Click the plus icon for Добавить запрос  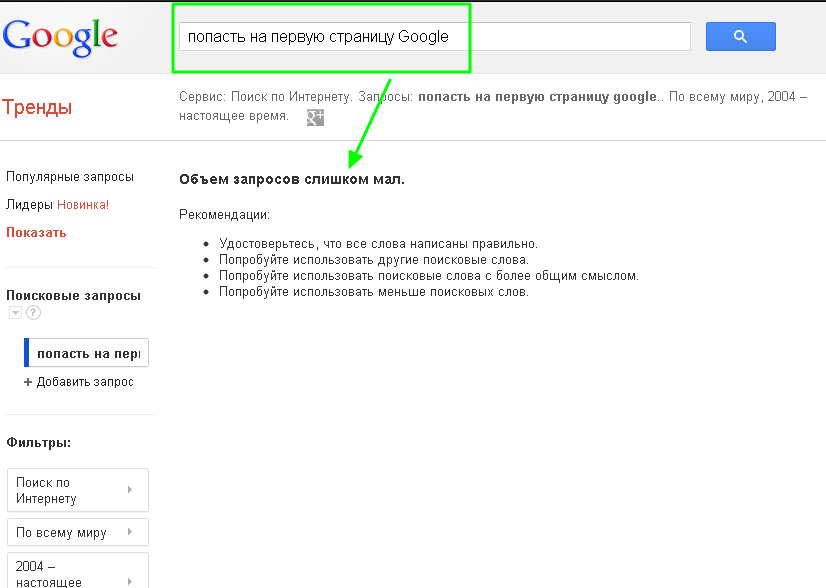pyautogui.click(x=28, y=382)
